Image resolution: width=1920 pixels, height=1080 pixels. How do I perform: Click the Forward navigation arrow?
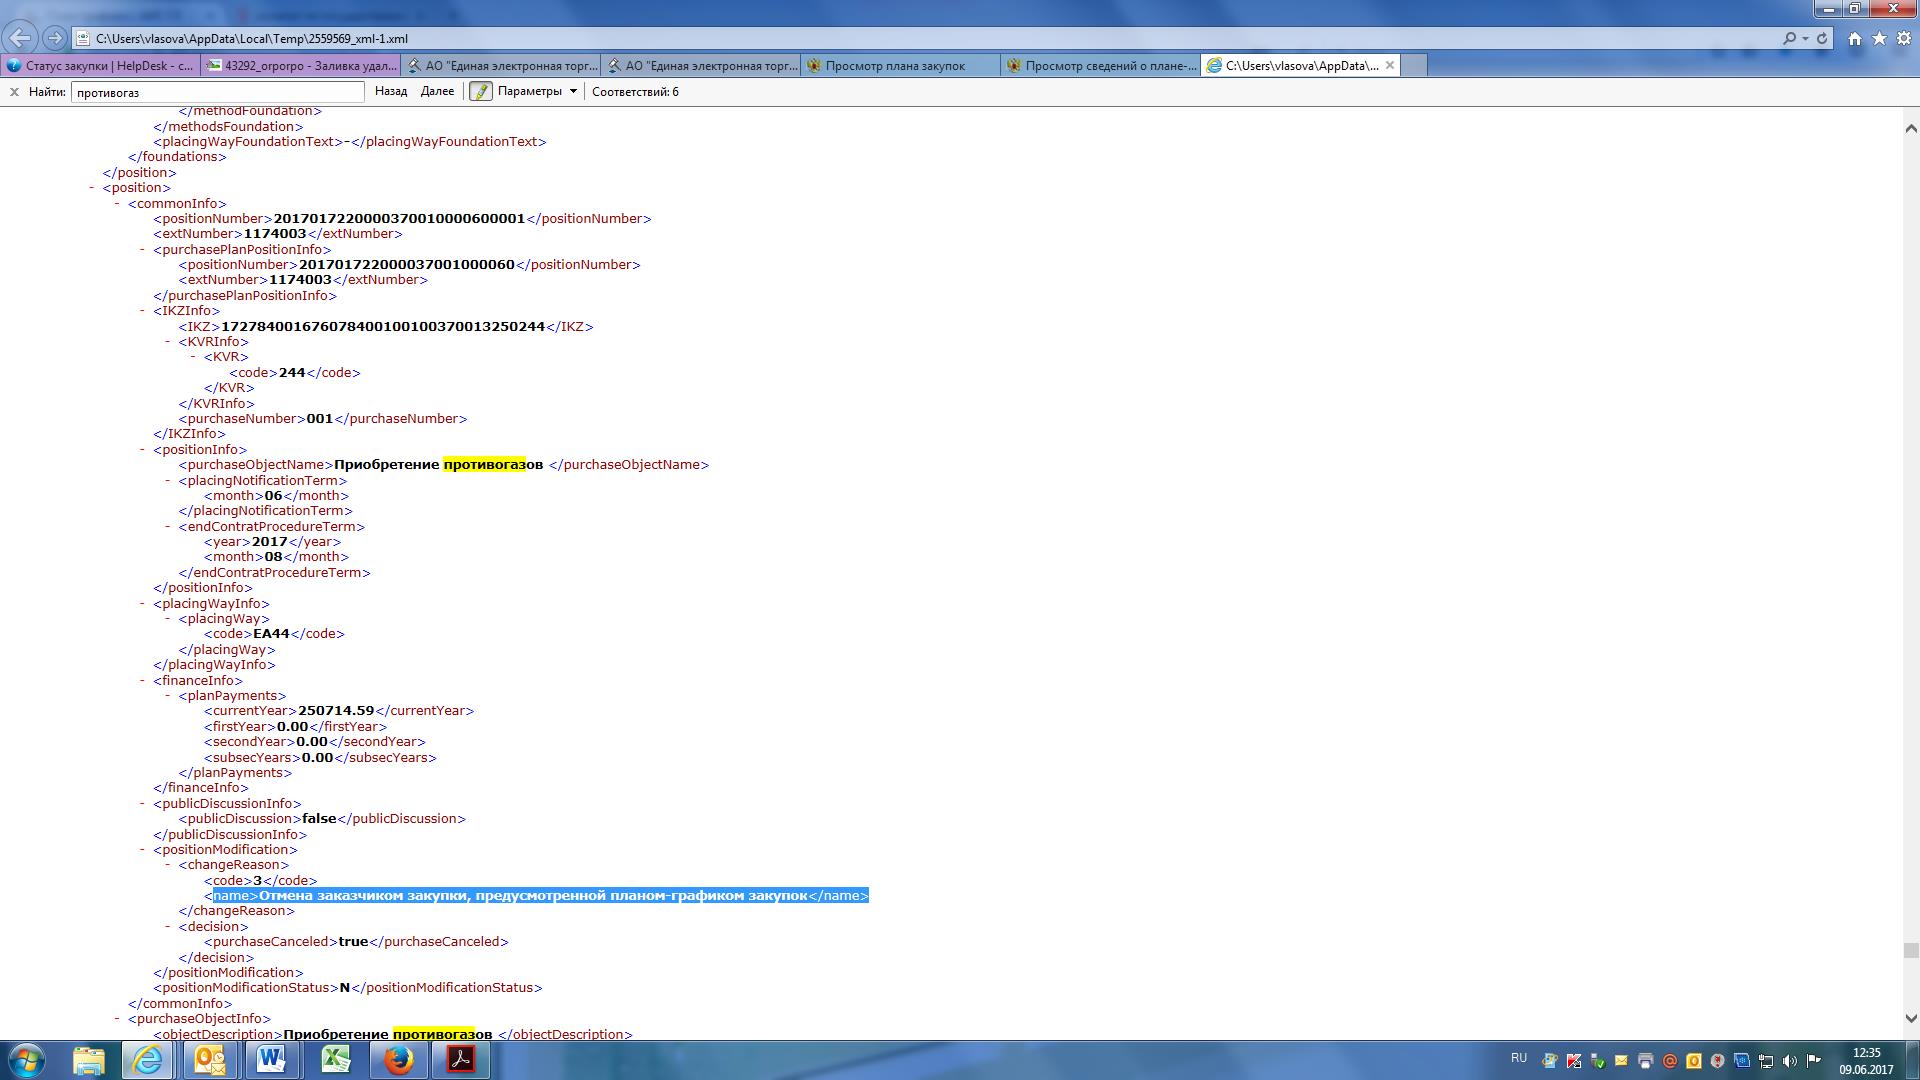55,38
